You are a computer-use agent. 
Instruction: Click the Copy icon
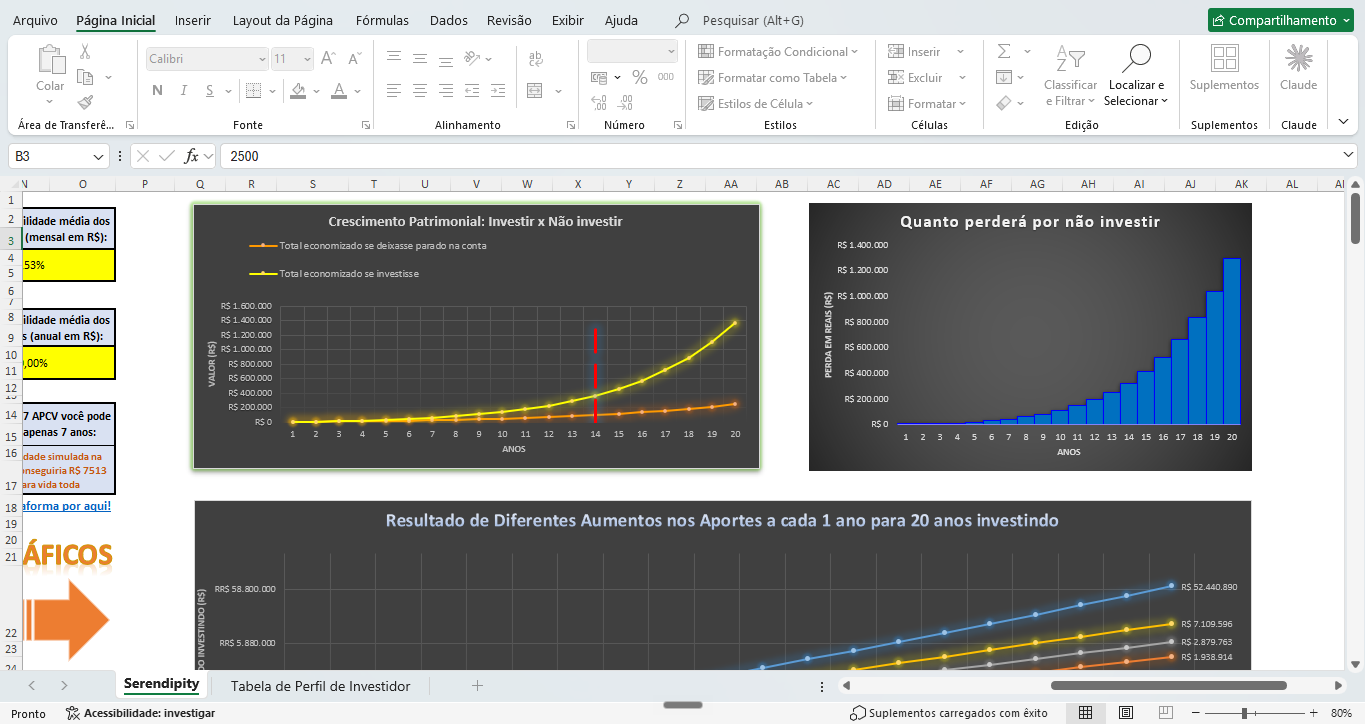click(x=85, y=77)
